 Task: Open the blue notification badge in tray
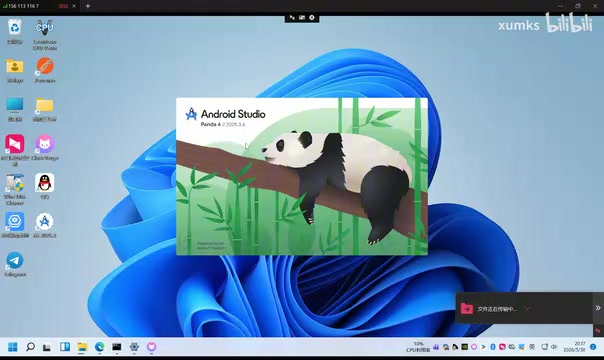click(x=593, y=347)
